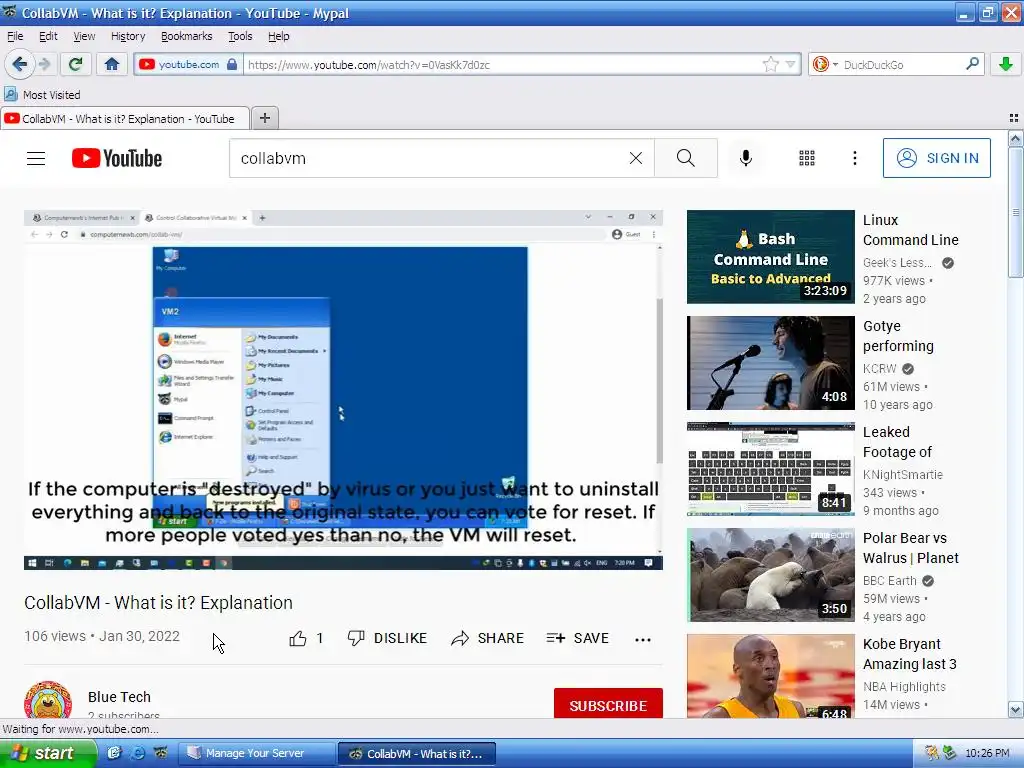The image size is (1024, 768).
Task: Select the CollabVM YouTube browser tab
Action: click(x=124, y=119)
